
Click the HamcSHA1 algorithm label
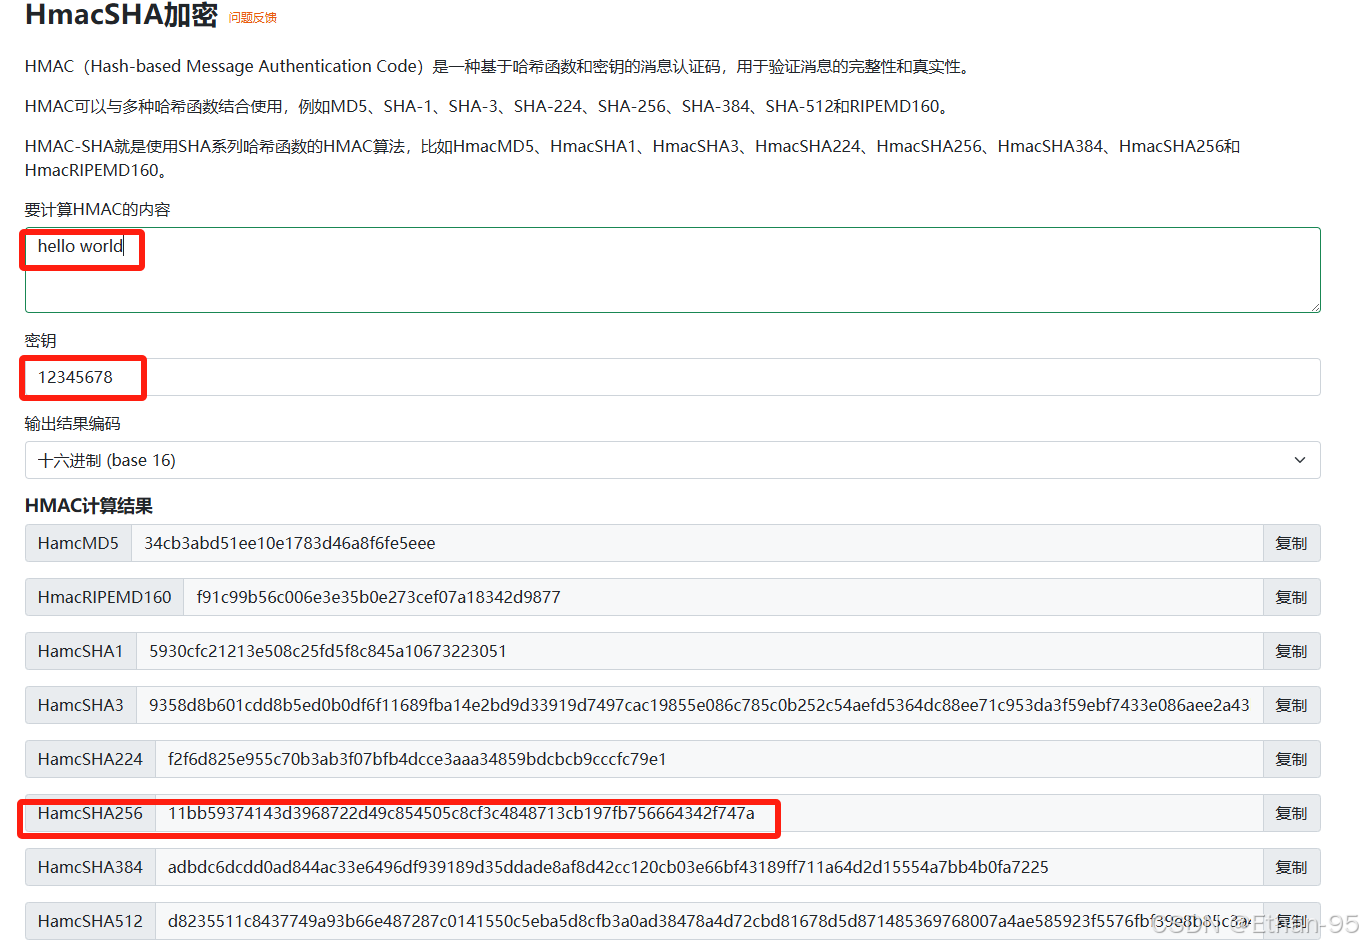point(80,651)
